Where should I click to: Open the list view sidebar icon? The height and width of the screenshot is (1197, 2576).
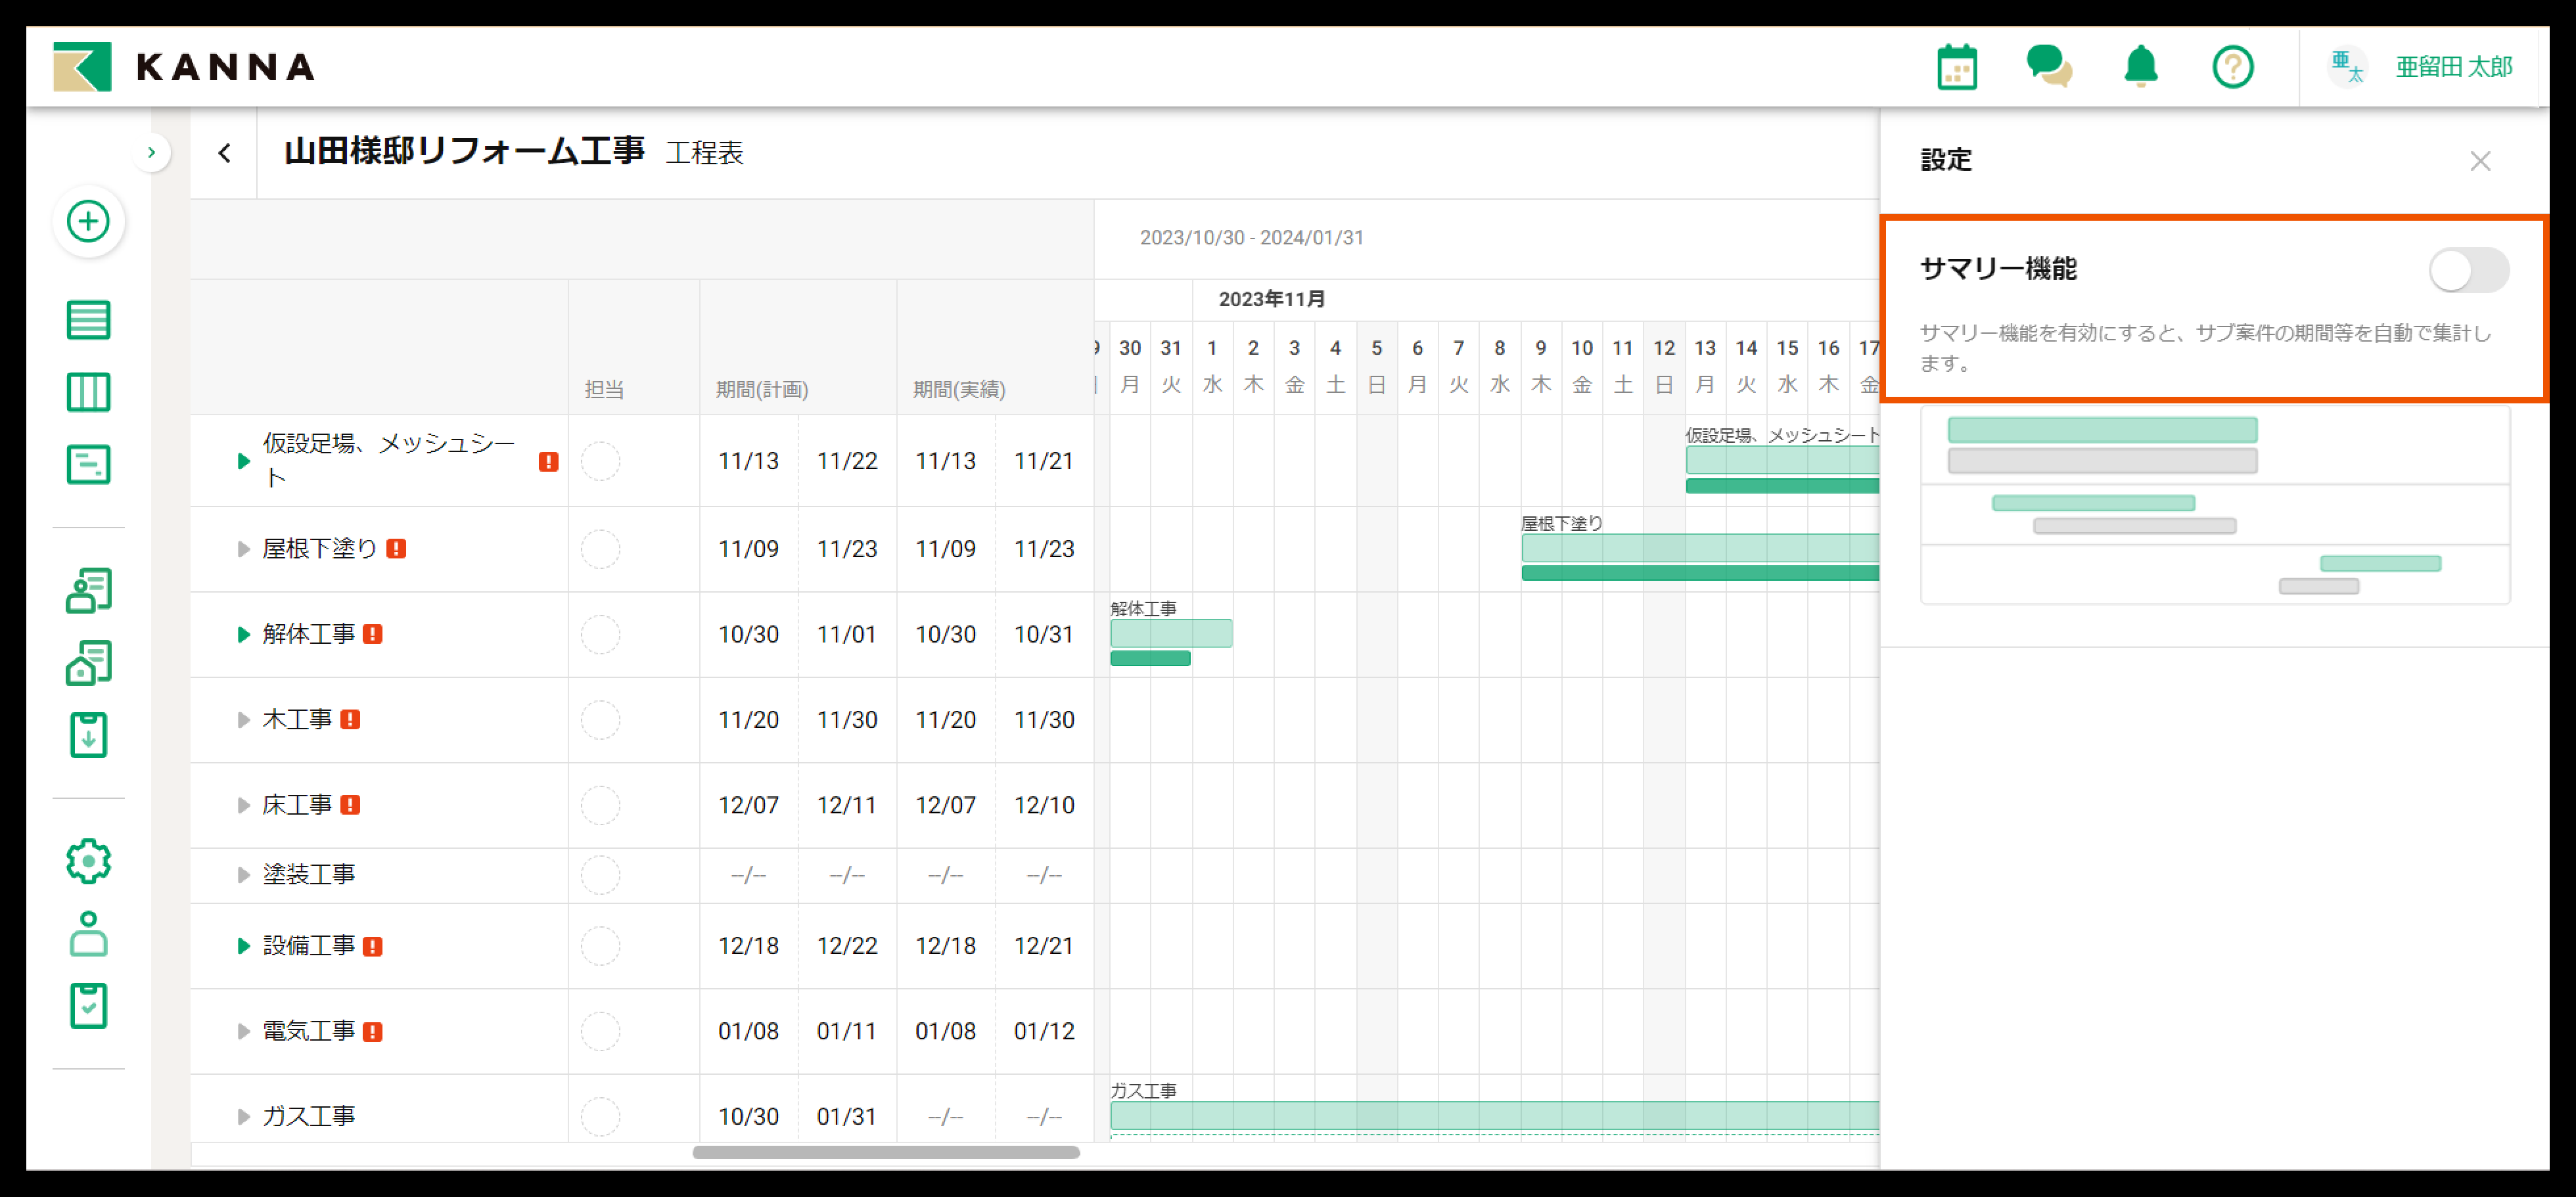[x=88, y=320]
